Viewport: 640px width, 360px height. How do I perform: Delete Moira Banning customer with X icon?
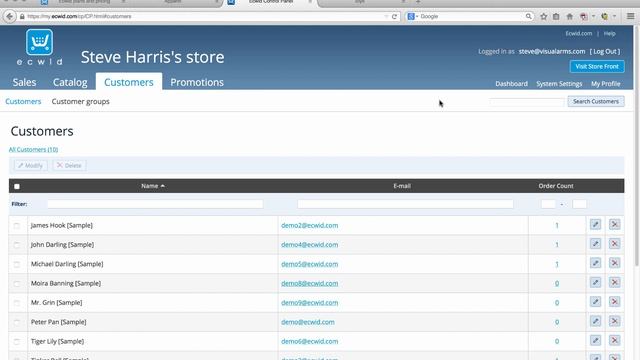[614, 282]
